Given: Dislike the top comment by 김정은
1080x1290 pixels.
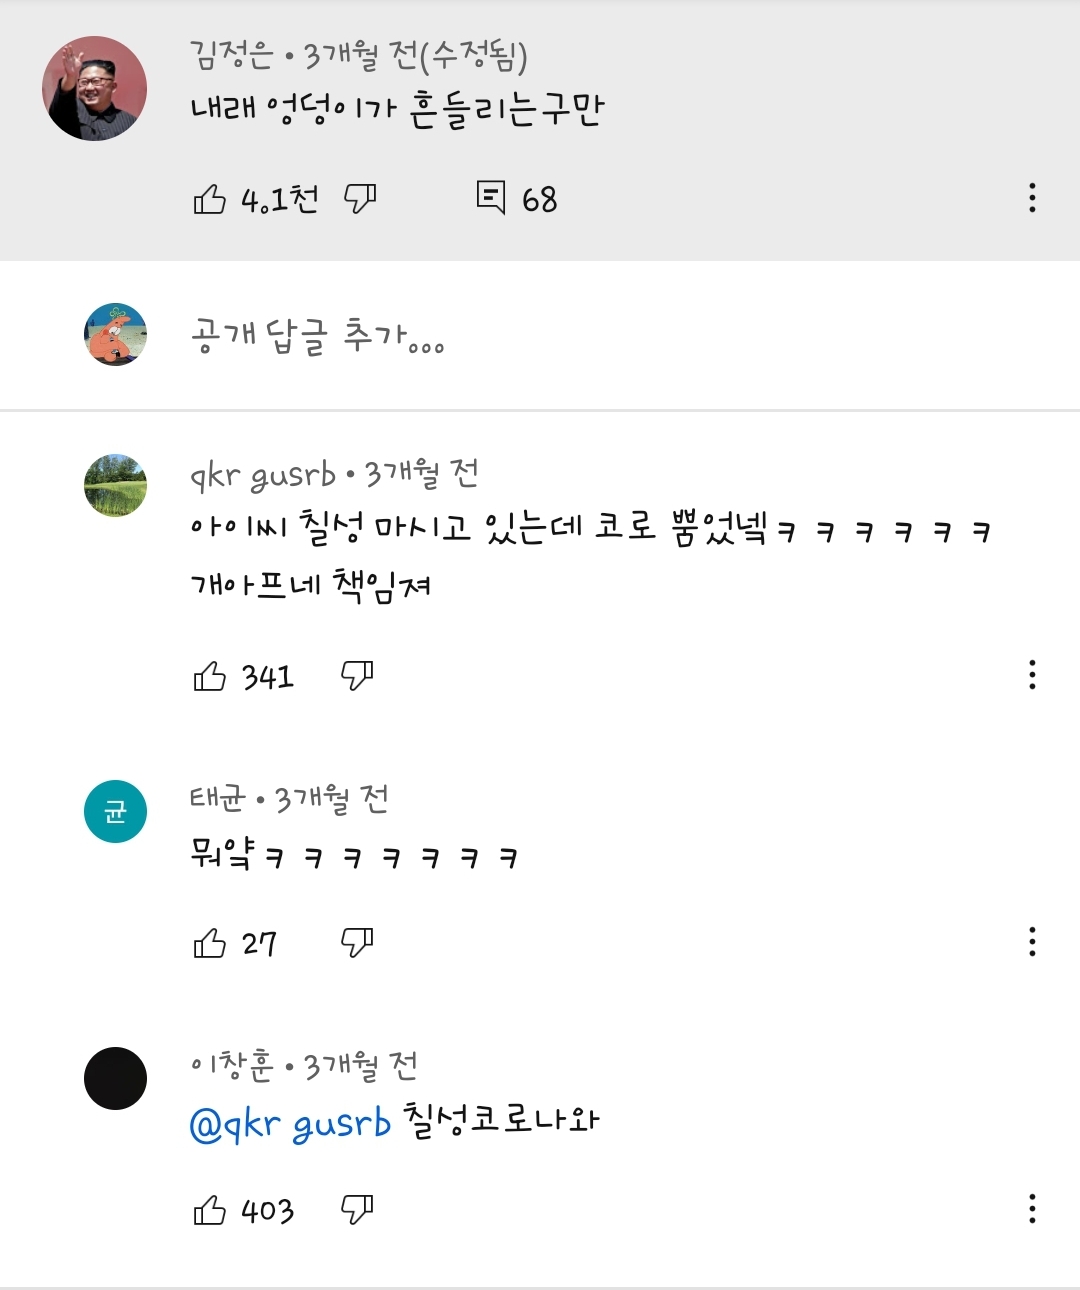Looking at the screenshot, I should 360,199.
